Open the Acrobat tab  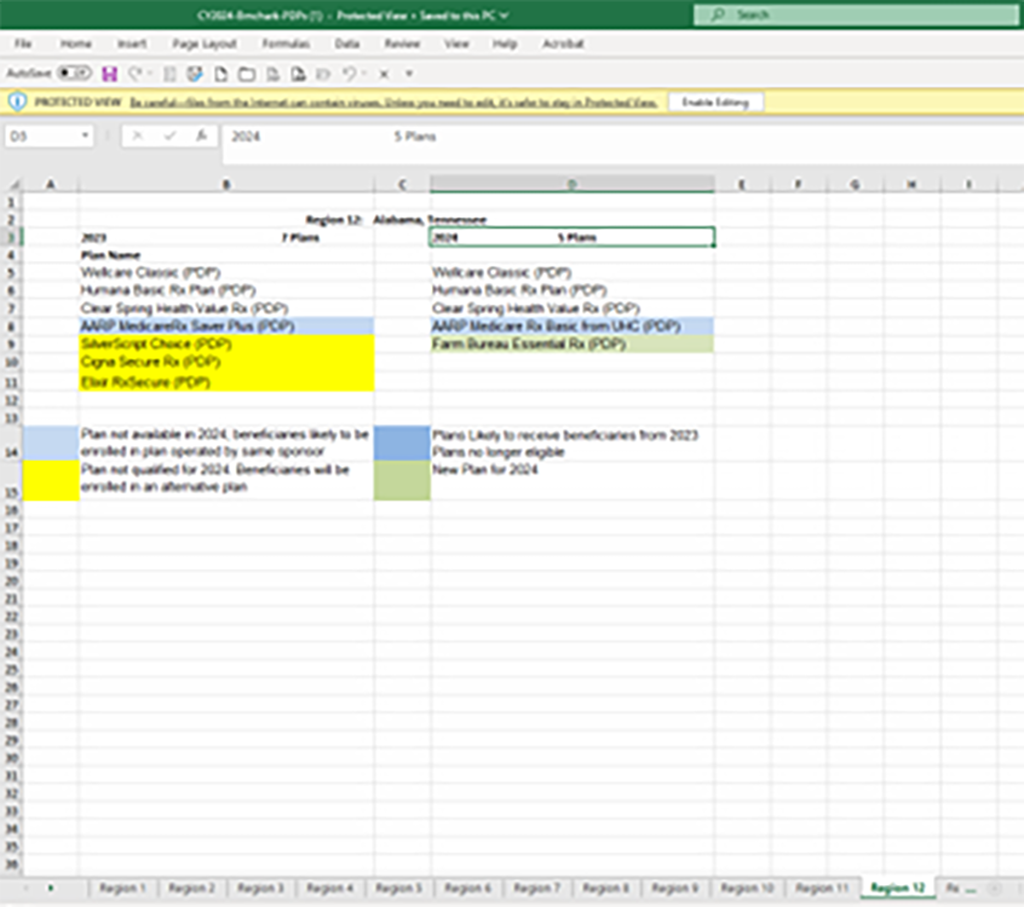click(562, 44)
